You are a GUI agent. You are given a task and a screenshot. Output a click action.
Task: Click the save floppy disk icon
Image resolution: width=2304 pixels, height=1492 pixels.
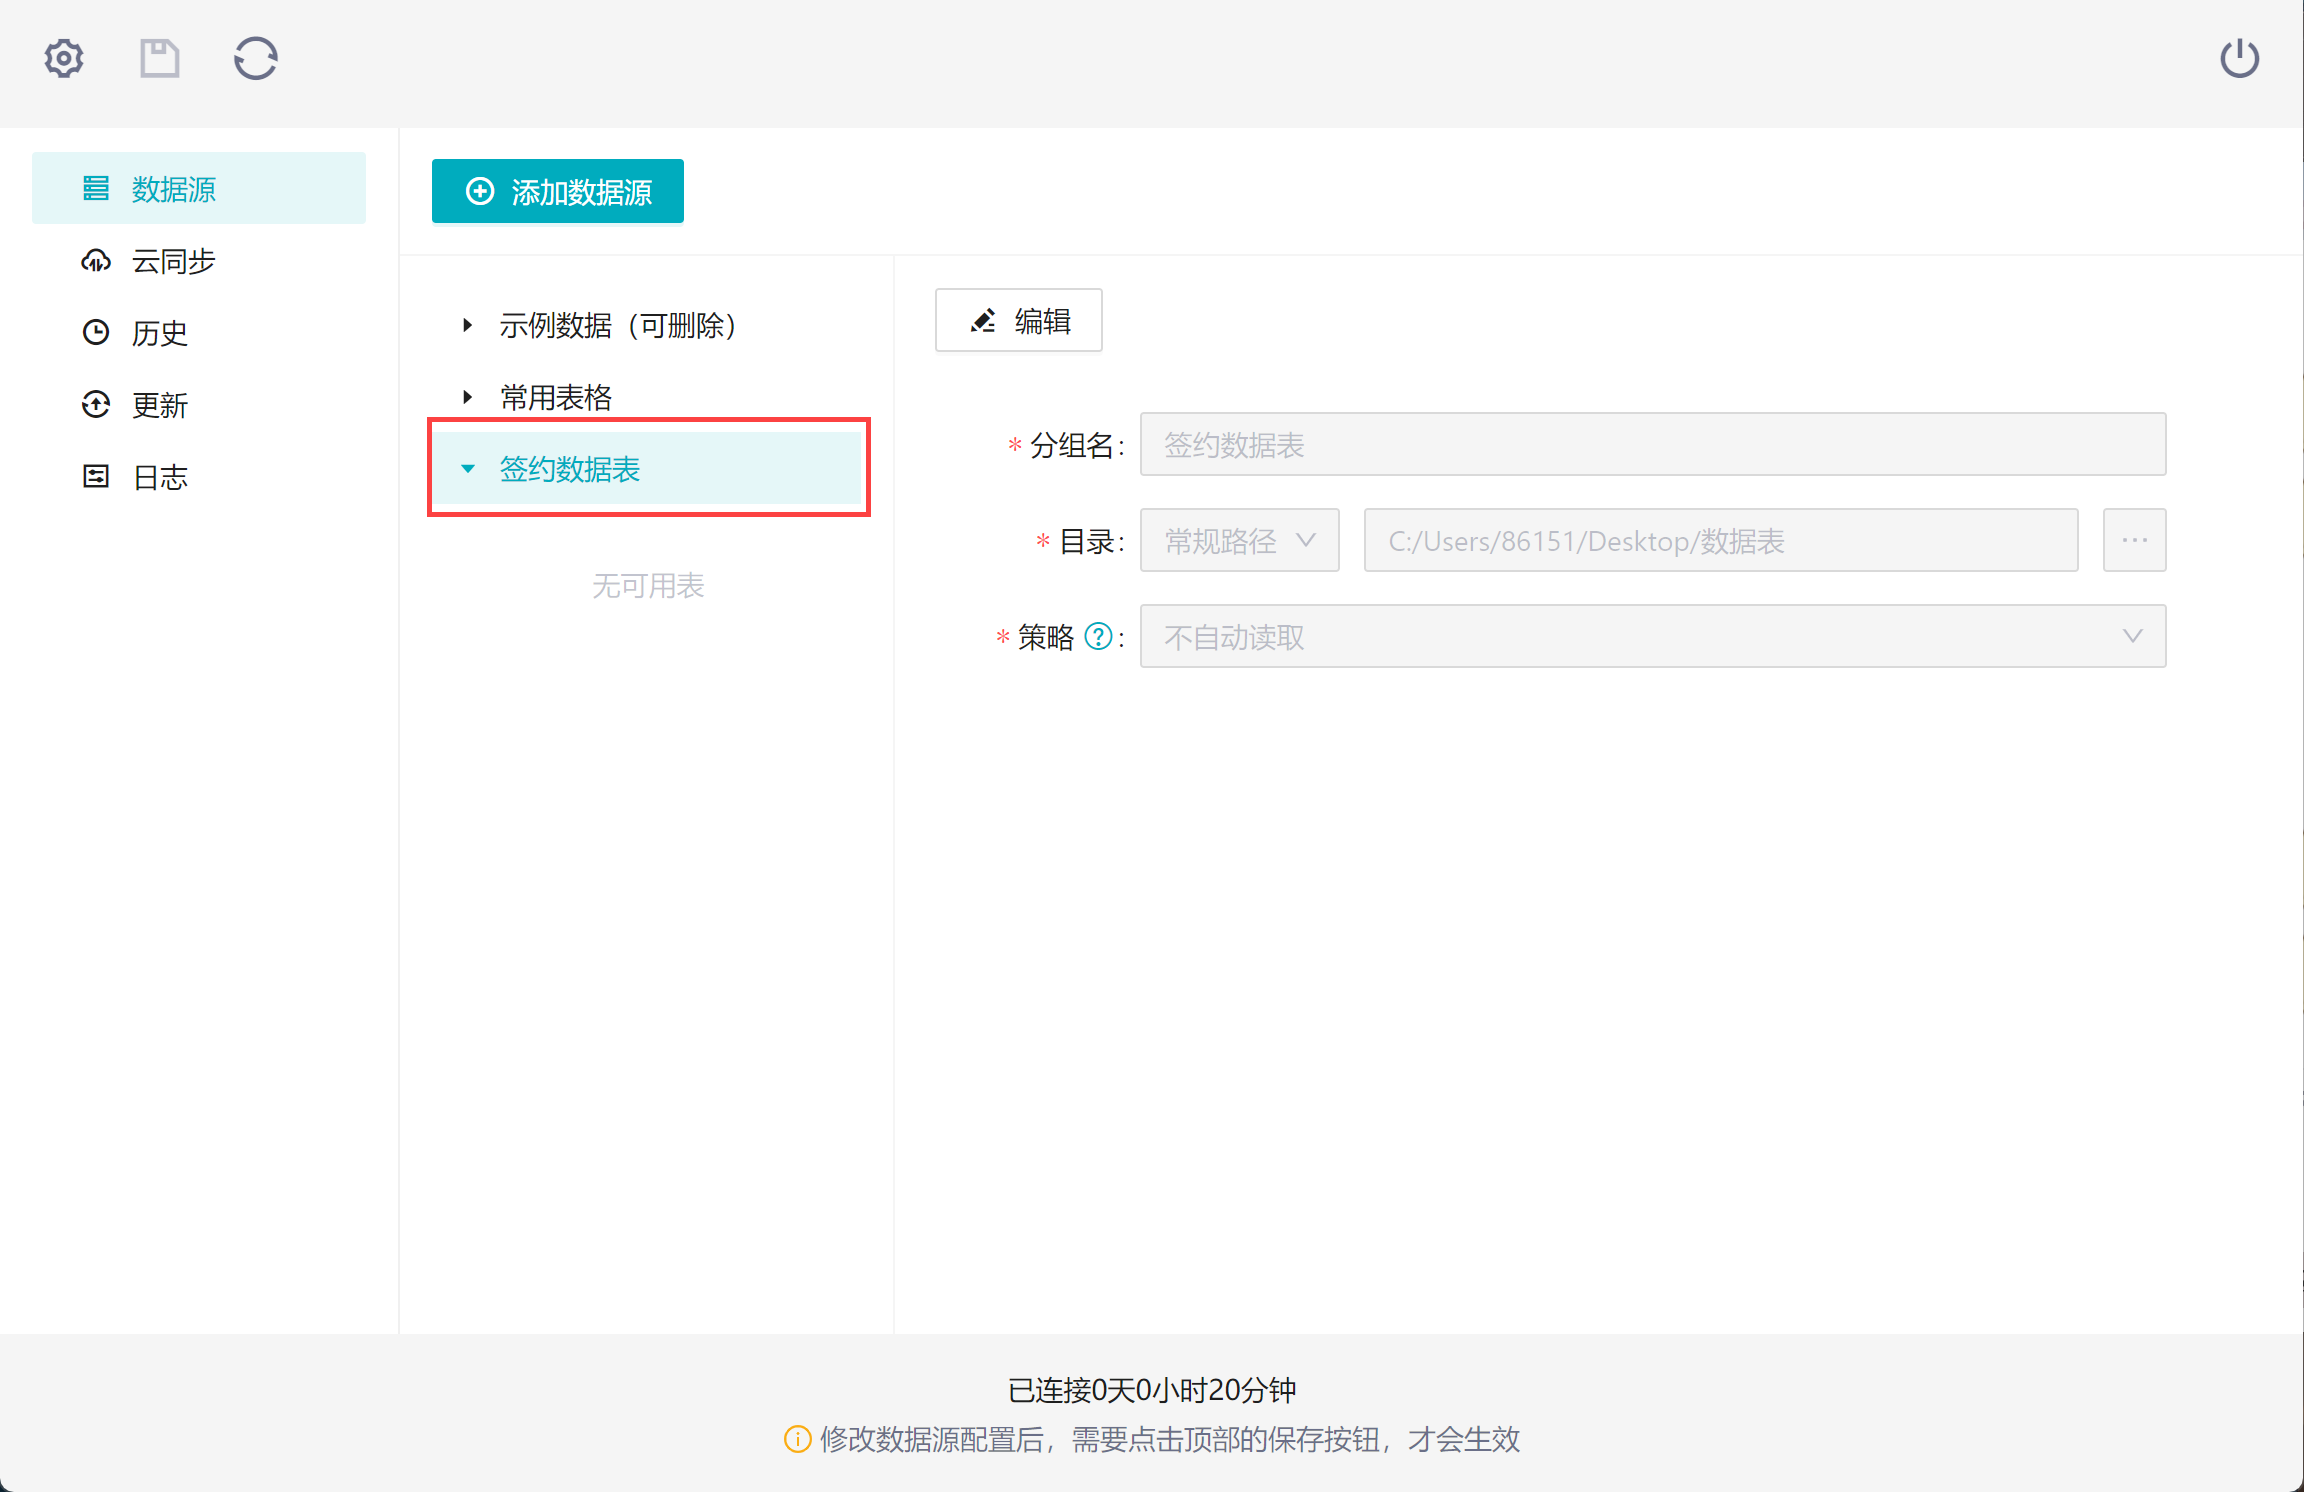click(159, 59)
